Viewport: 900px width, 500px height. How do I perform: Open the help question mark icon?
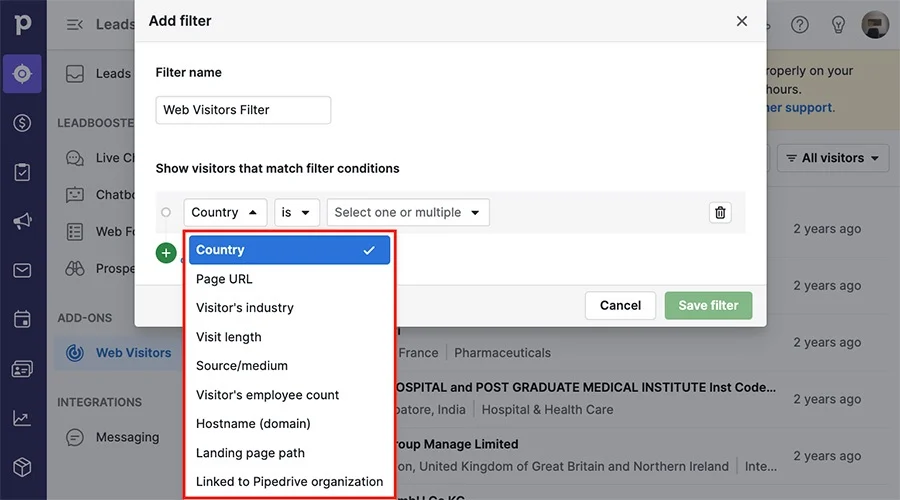pos(800,25)
